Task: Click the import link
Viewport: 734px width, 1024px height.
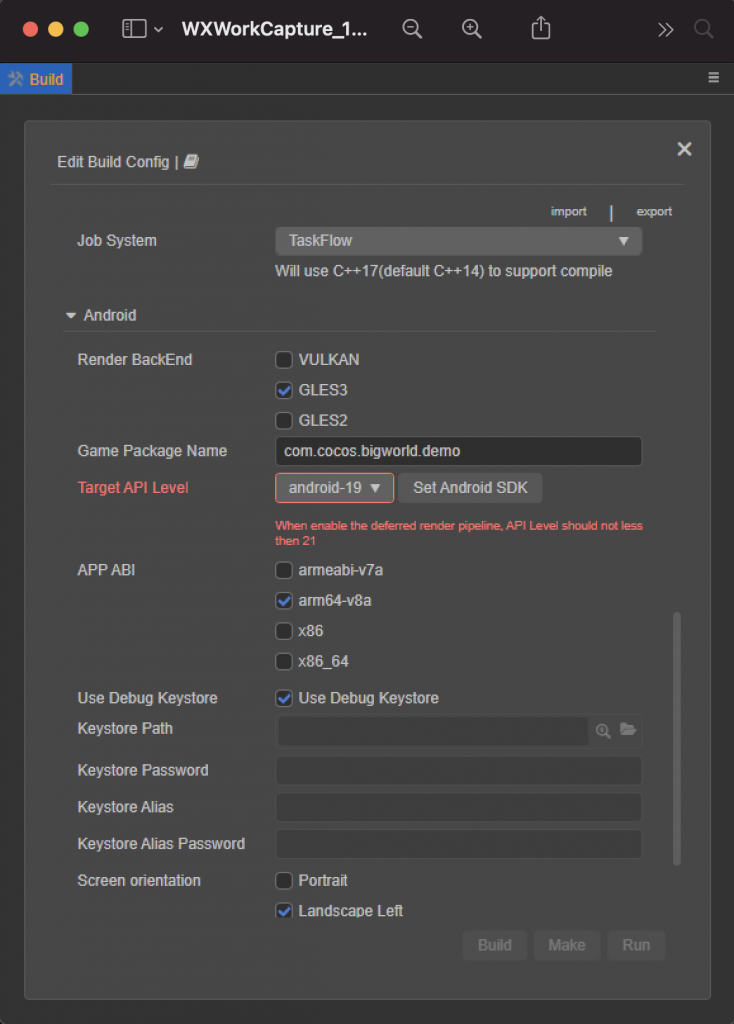Action: pos(568,211)
